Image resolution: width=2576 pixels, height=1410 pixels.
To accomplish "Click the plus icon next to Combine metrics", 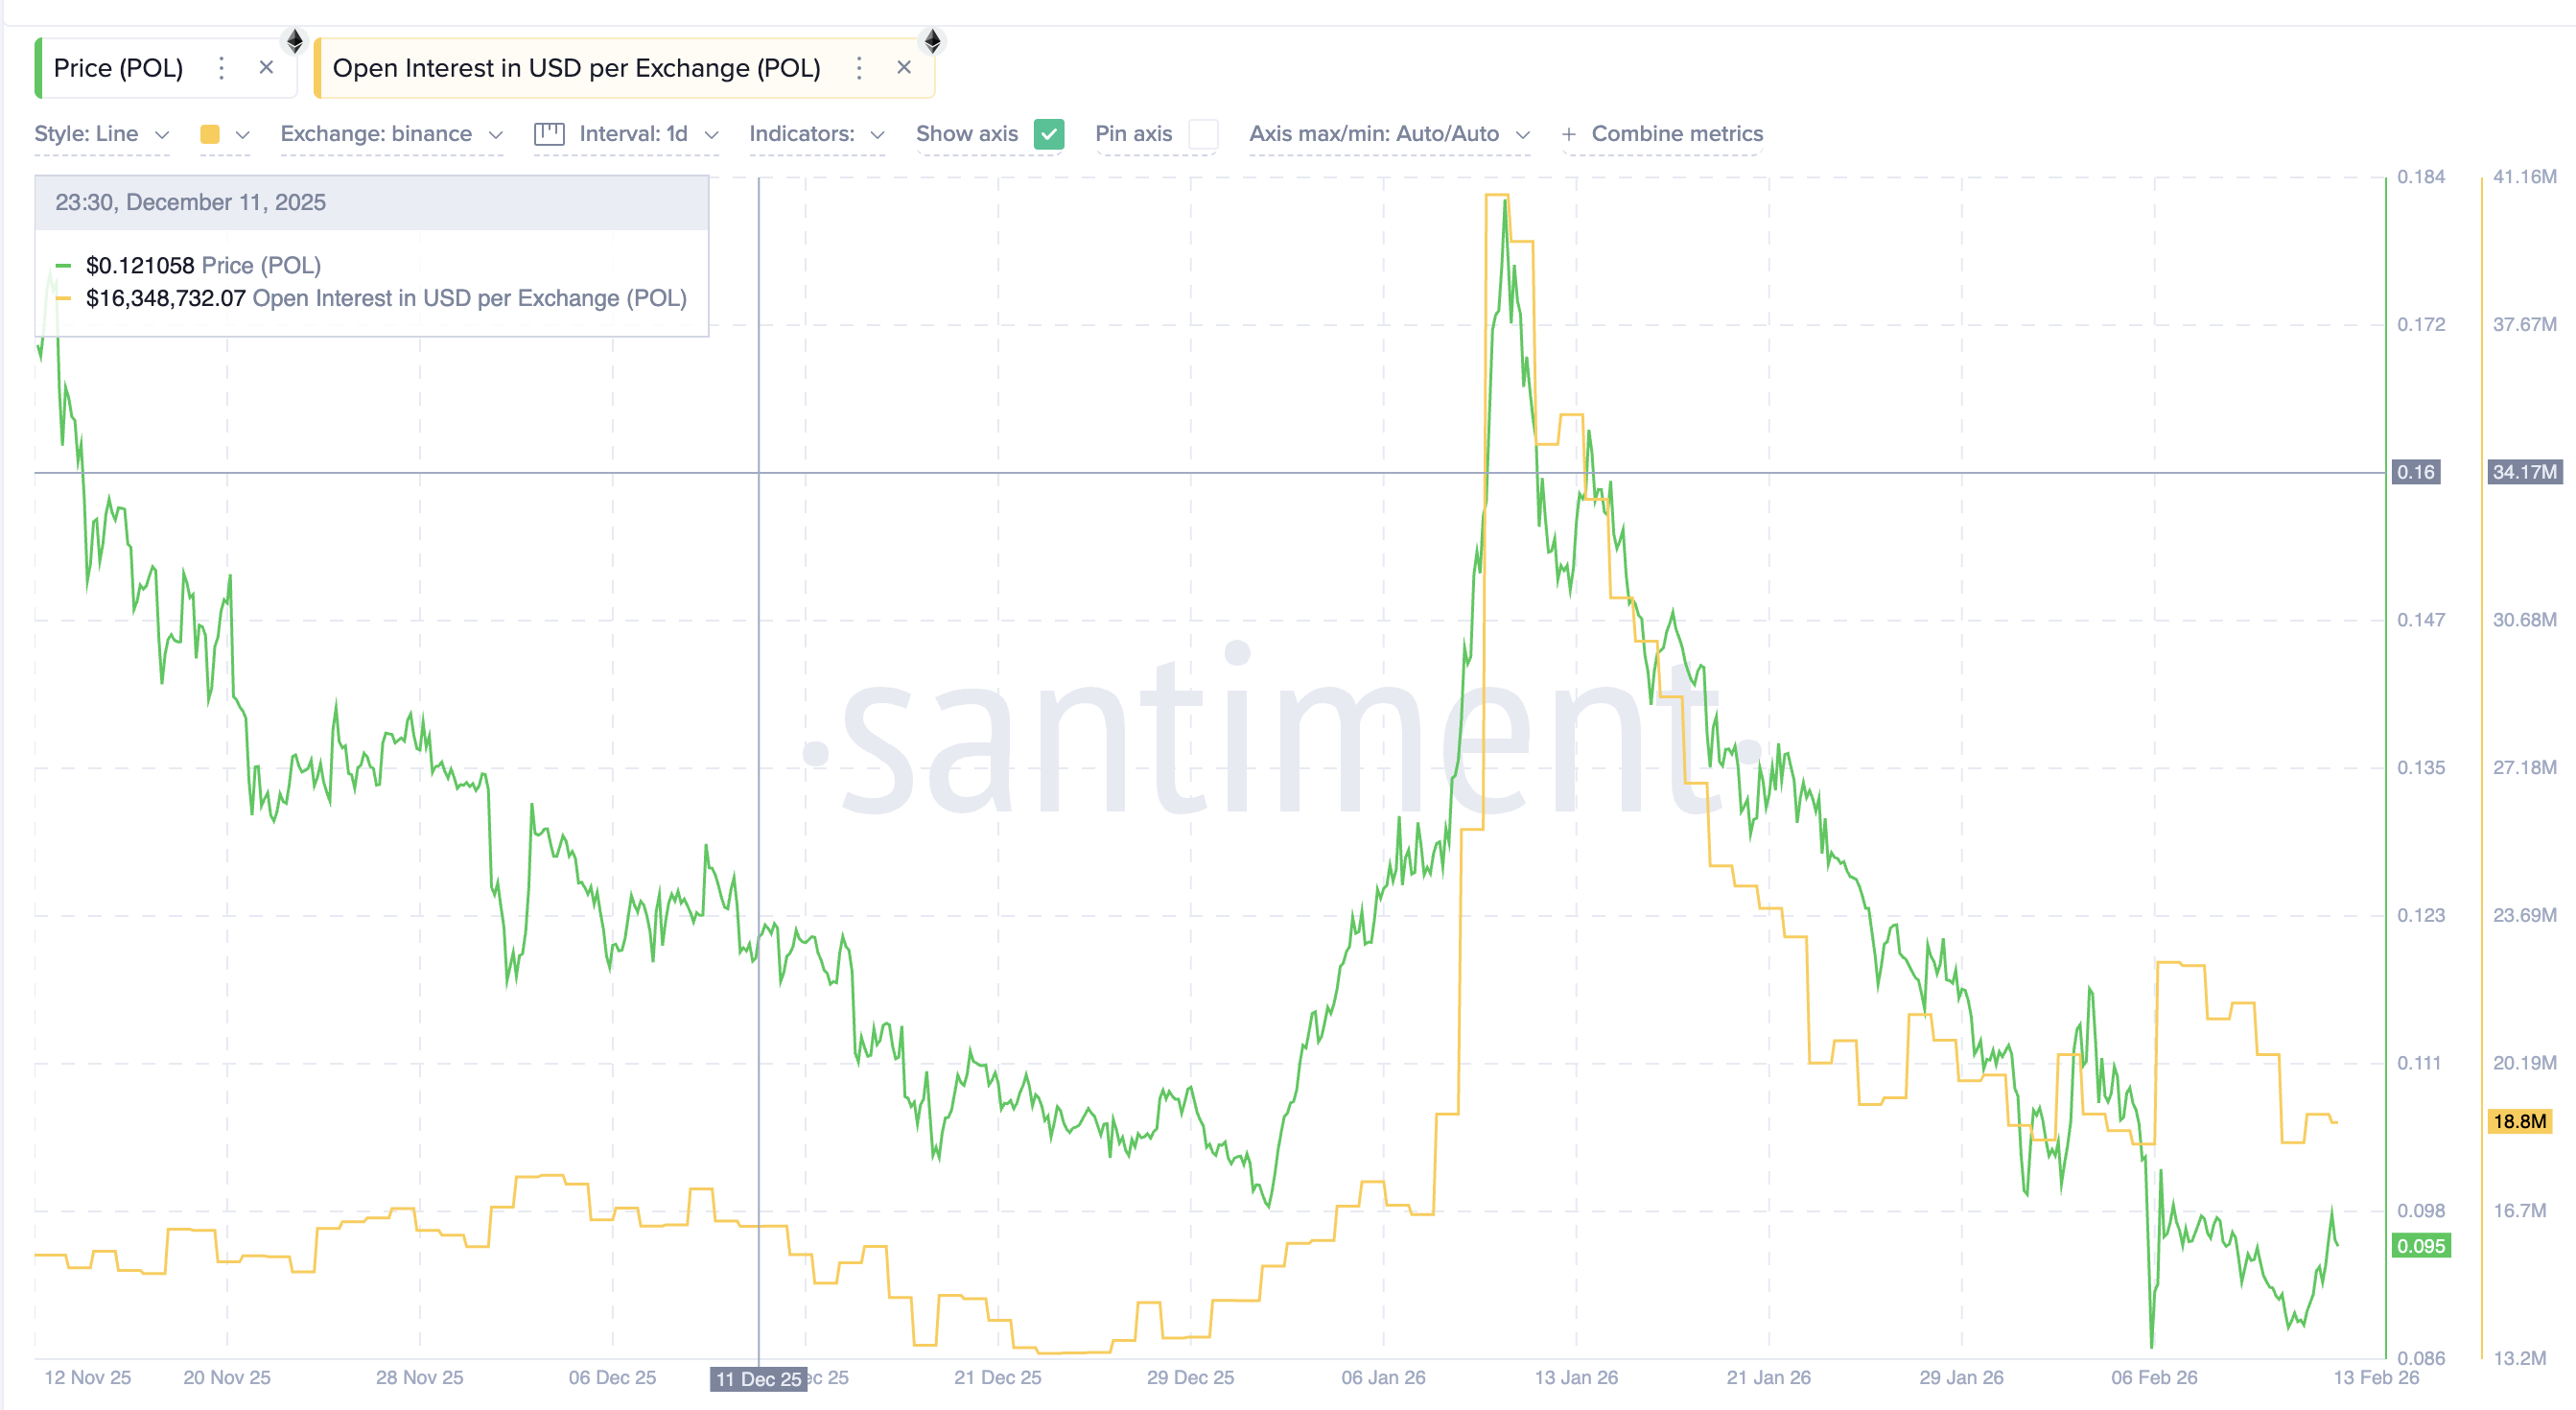I will 1568,133.
